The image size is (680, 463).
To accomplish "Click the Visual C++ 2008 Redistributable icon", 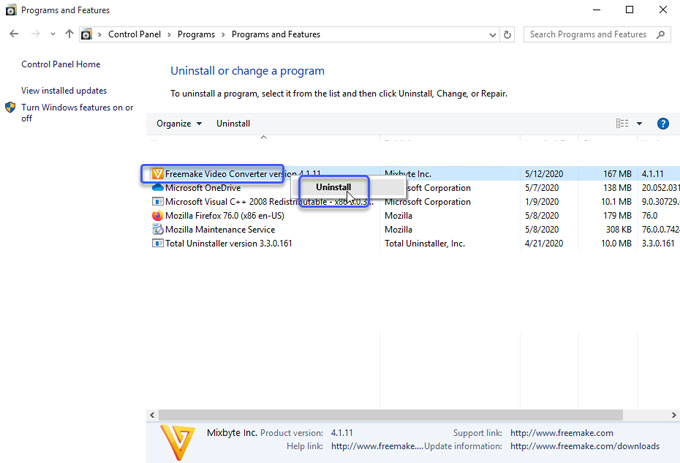I will pyautogui.click(x=157, y=202).
